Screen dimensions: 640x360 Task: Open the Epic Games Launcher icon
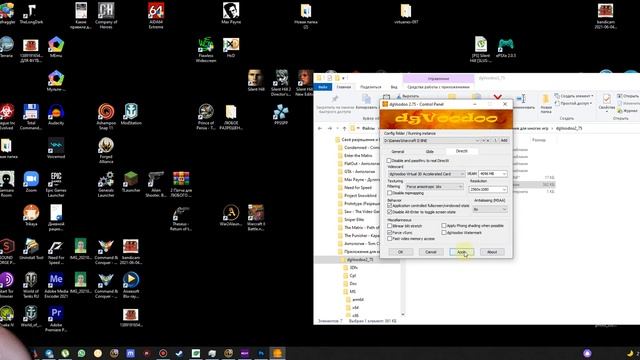pos(56,184)
